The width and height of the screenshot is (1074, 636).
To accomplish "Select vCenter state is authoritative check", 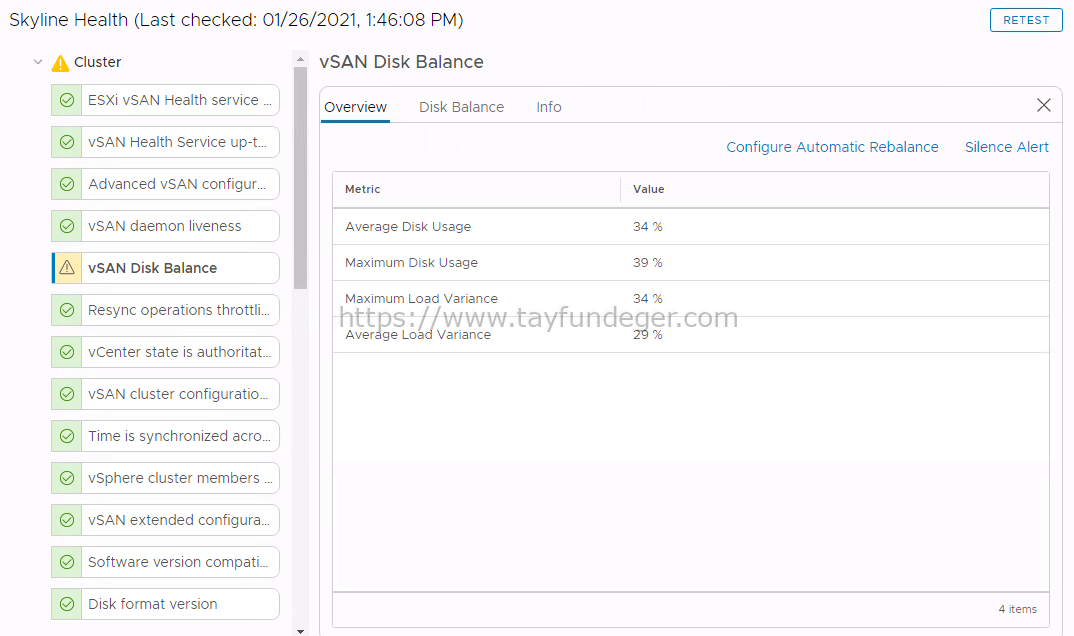I will [x=165, y=352].
